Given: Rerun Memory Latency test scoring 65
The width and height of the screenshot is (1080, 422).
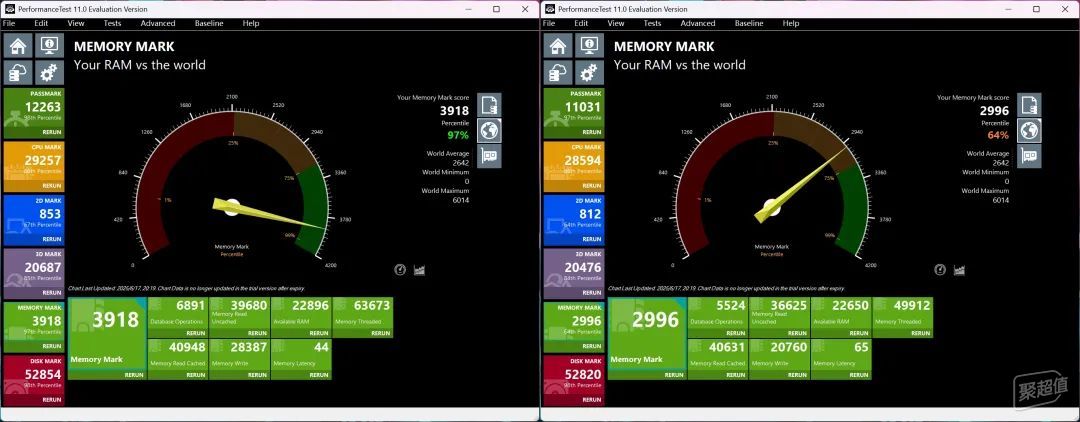Looking at the screenshot, I should coord(859,375).
